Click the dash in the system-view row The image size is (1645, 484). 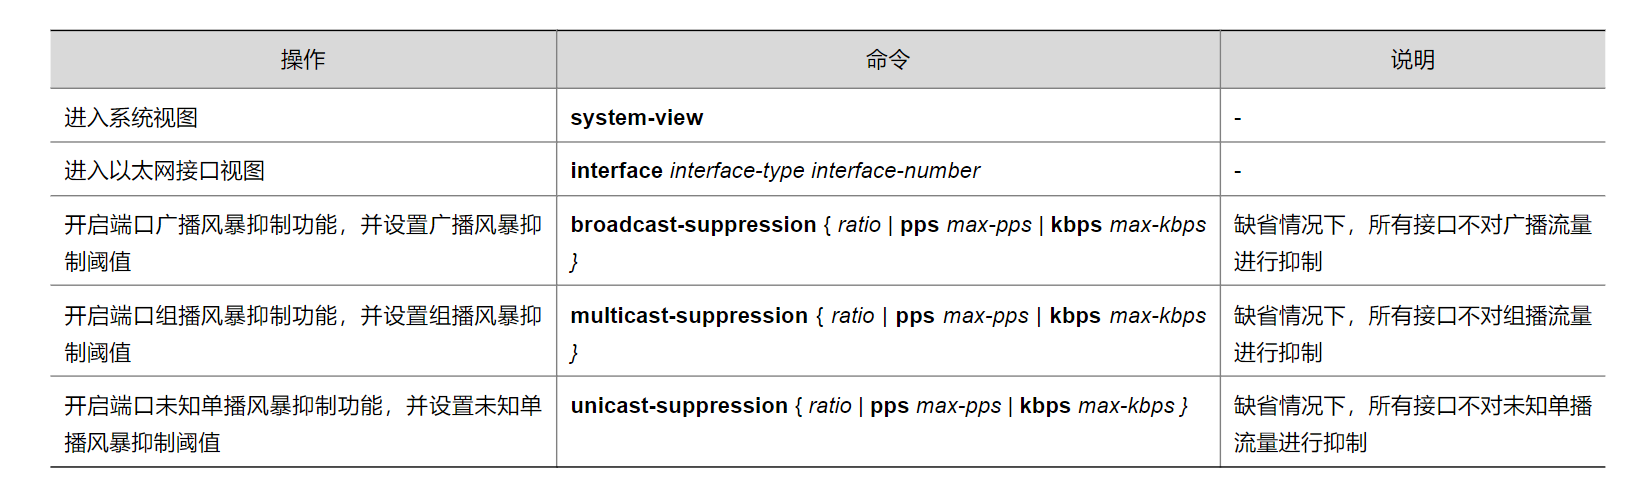click(x=1238, y=119)
